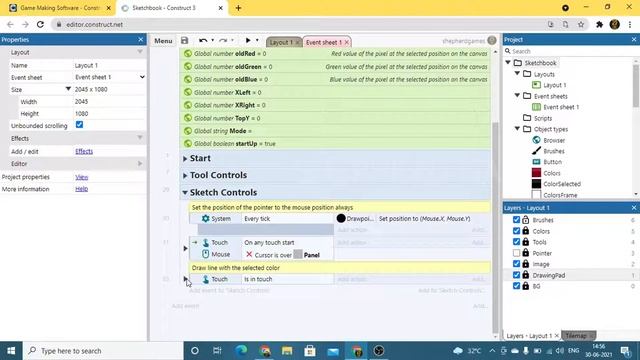
Task: Click Add event at sheet bottom
Action: 185,306
